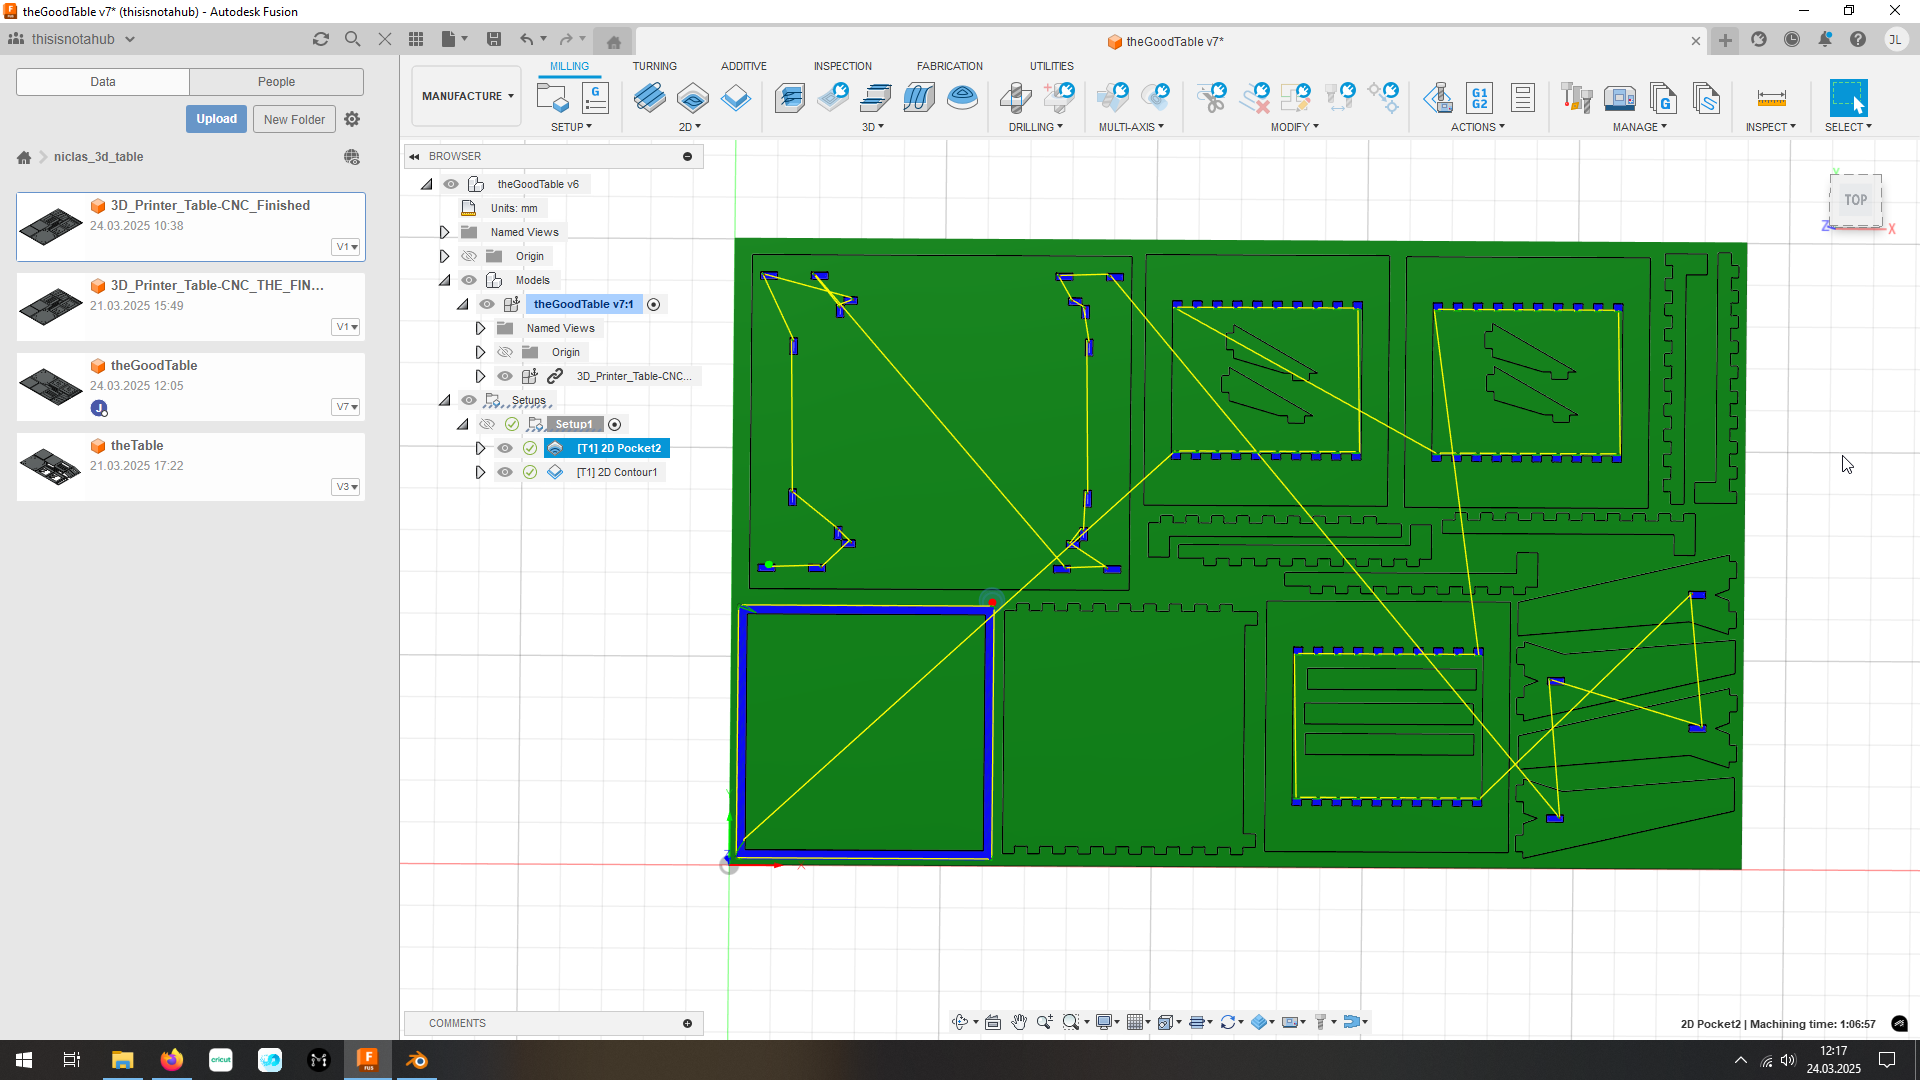Go to data panel home icon

pyautogui.click(x=24, y=157)
